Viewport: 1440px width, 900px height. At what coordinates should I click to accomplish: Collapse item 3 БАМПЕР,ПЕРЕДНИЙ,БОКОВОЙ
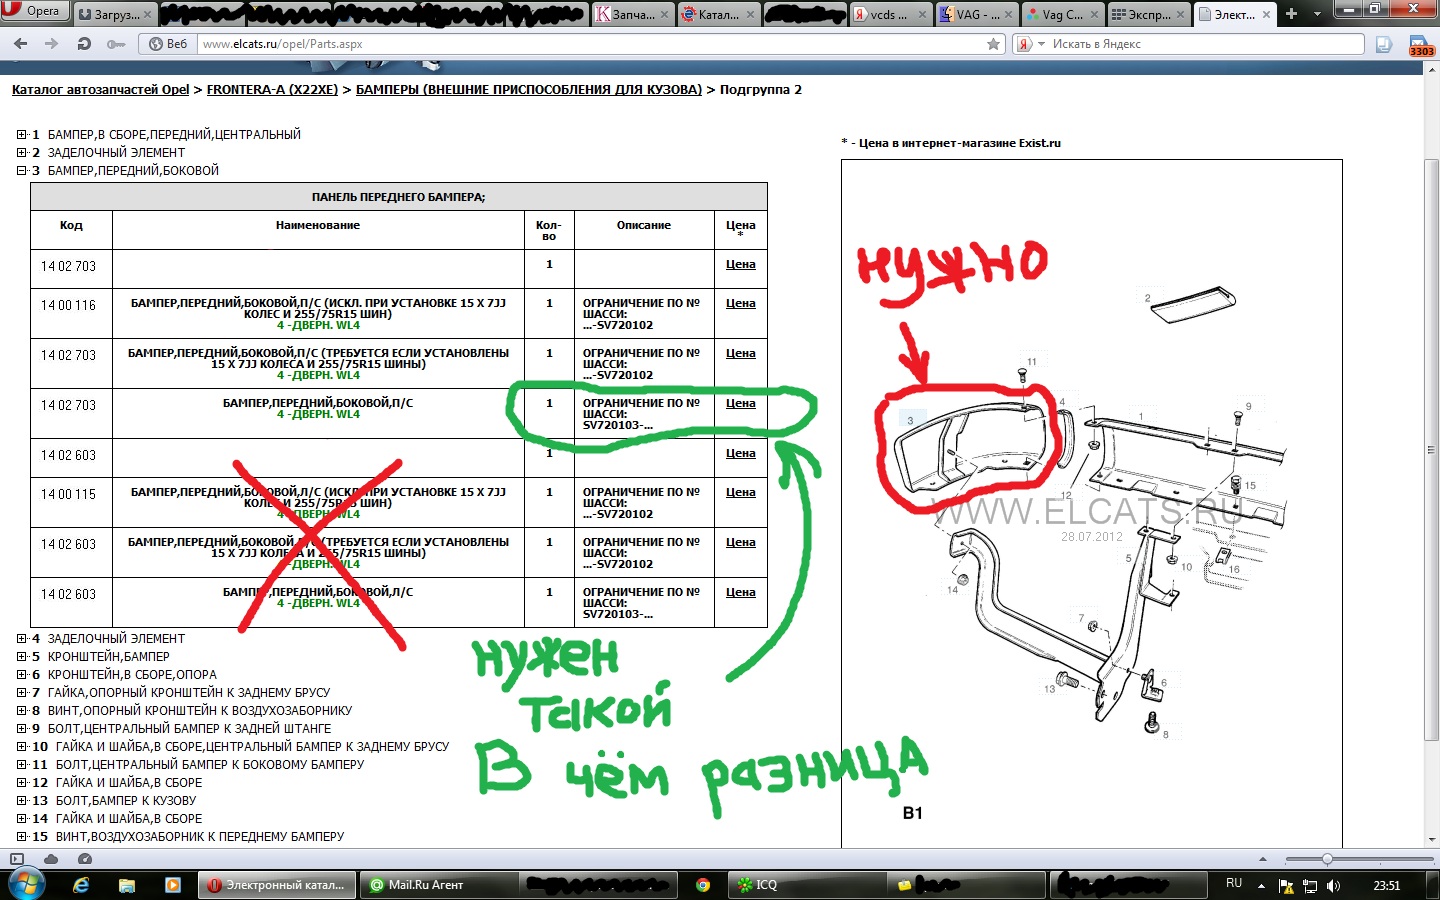21,170
